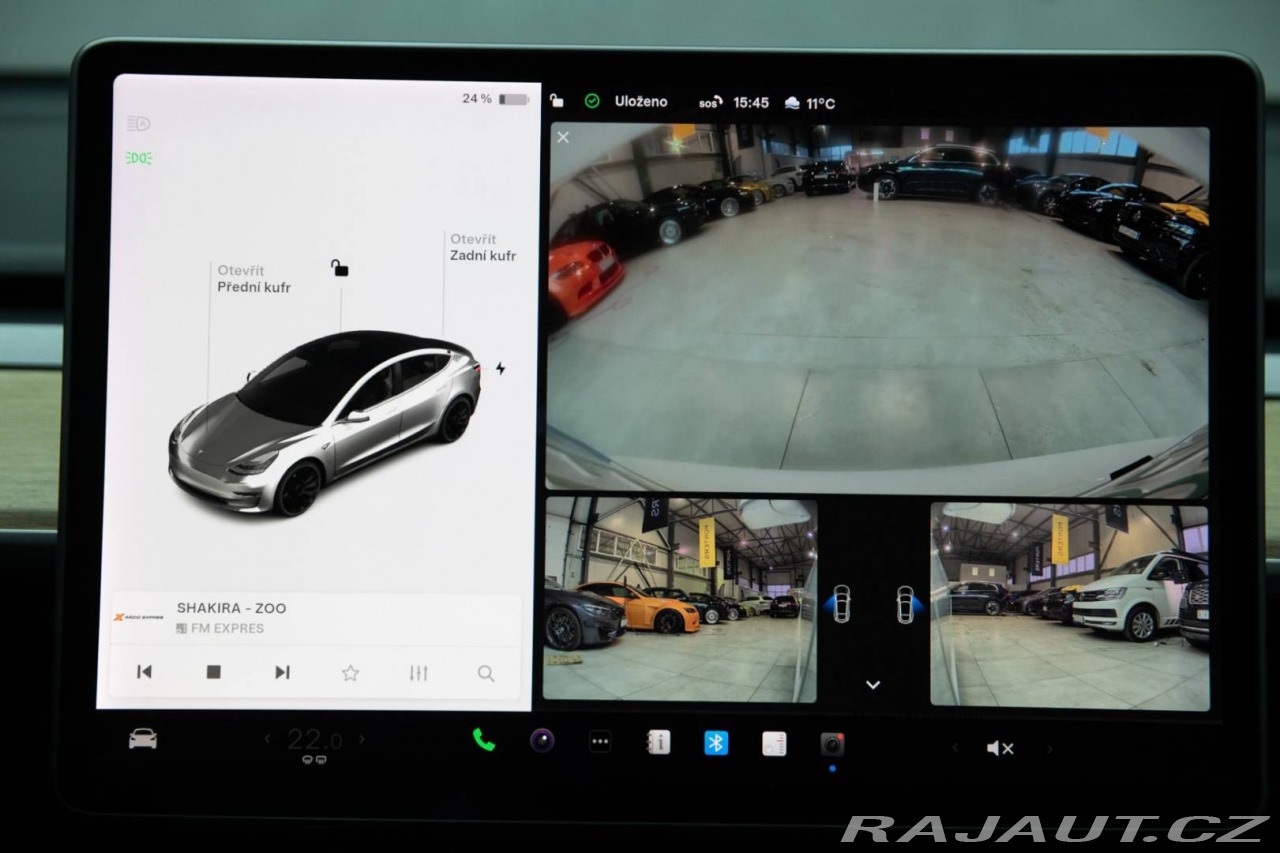Toggle the left side camera view
The image size is (1280, 853).
841,604
